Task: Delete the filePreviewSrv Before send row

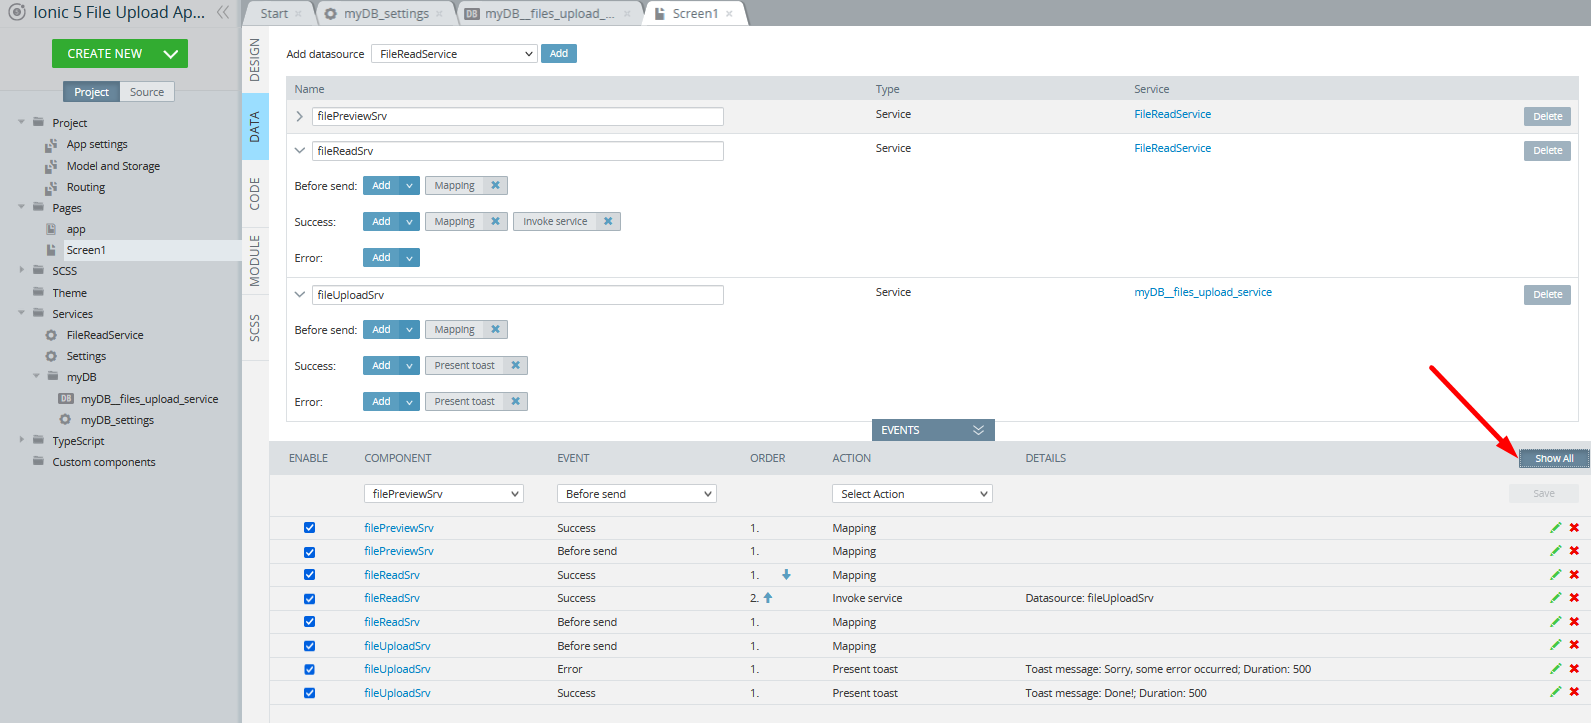Action: tap(1574, 550)
